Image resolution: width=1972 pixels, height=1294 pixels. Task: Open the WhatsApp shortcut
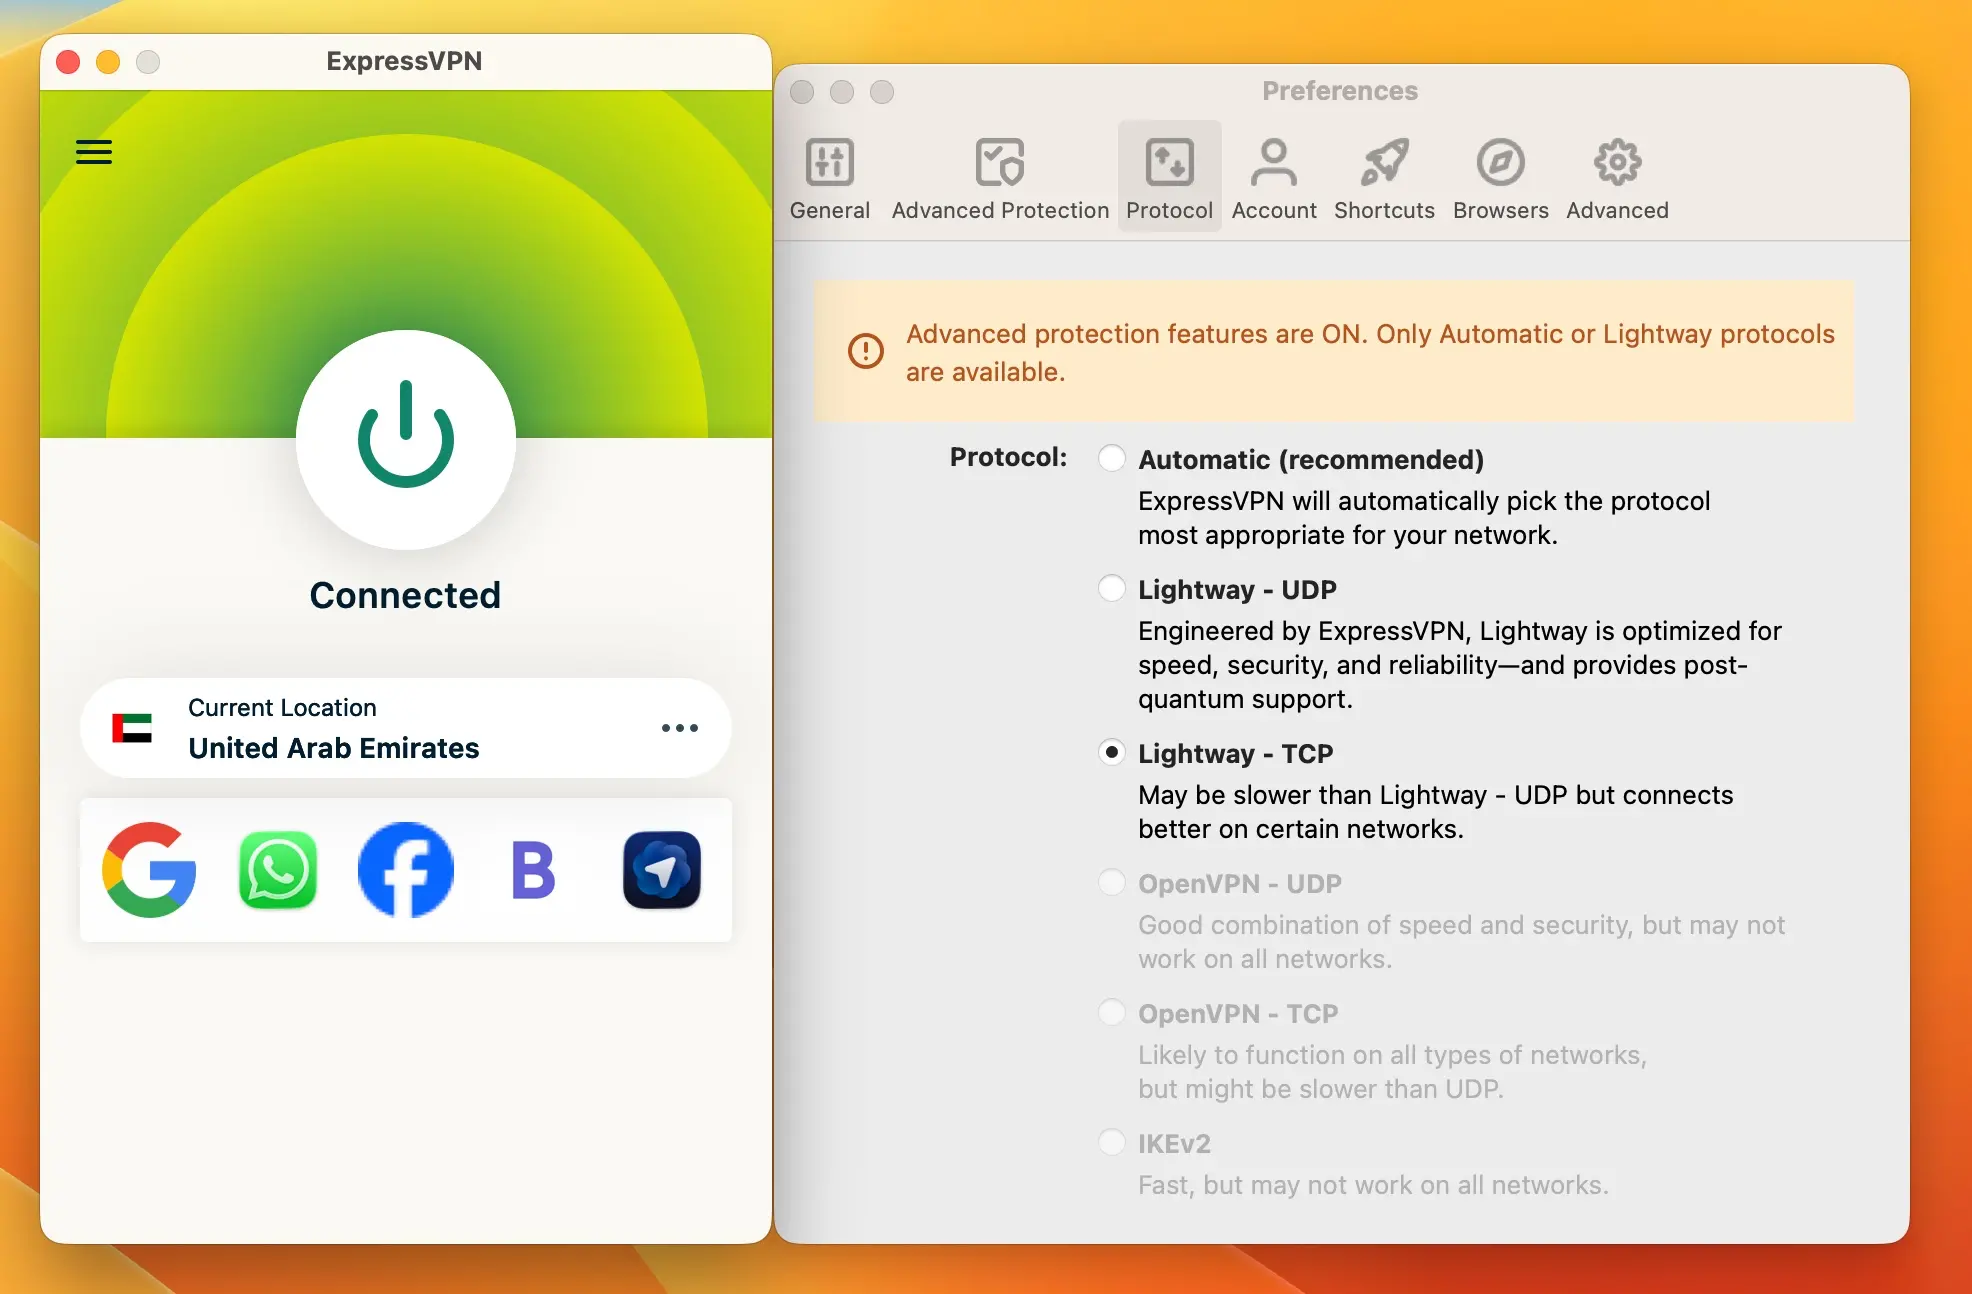pyautogui.click(x=277, y=869)
